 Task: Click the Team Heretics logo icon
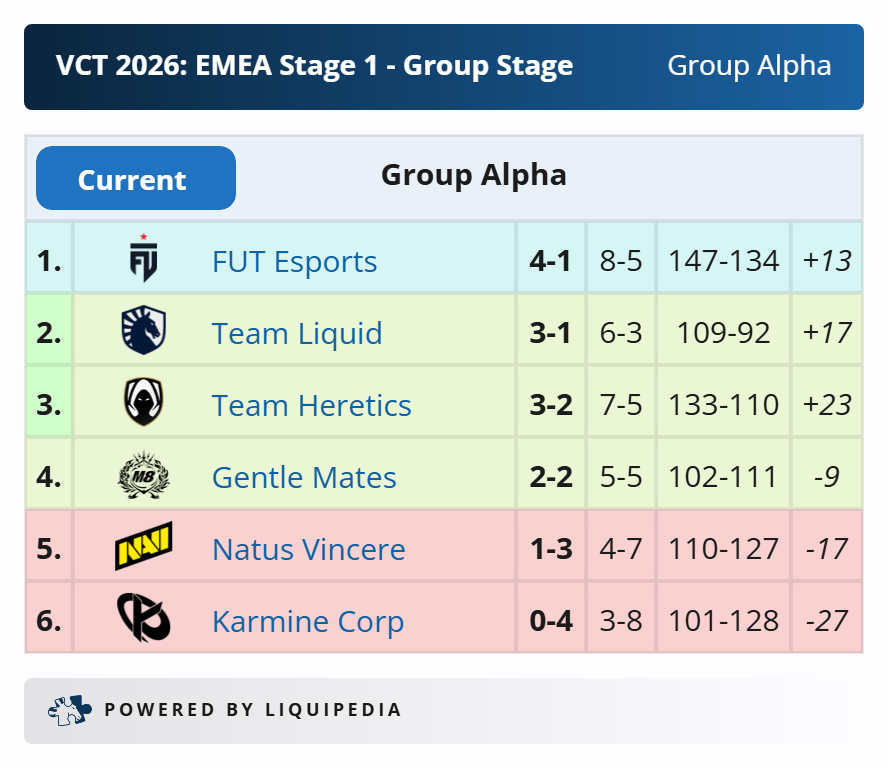tap(144, 404)
